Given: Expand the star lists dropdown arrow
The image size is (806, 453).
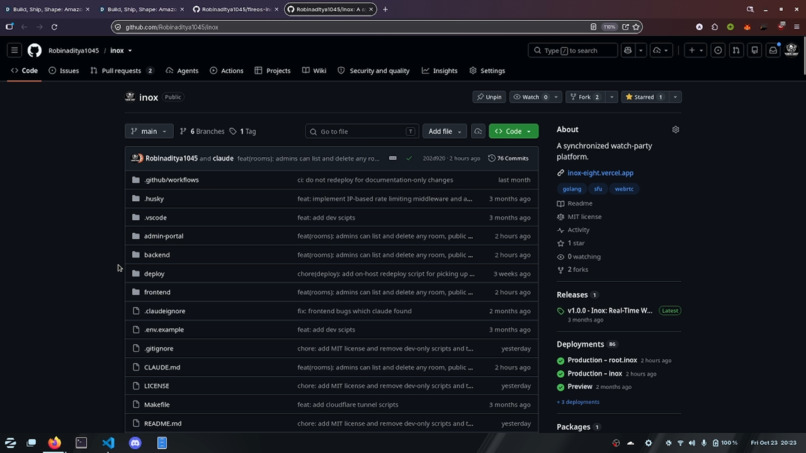Looking at the screenshot, I should (675, 97).
